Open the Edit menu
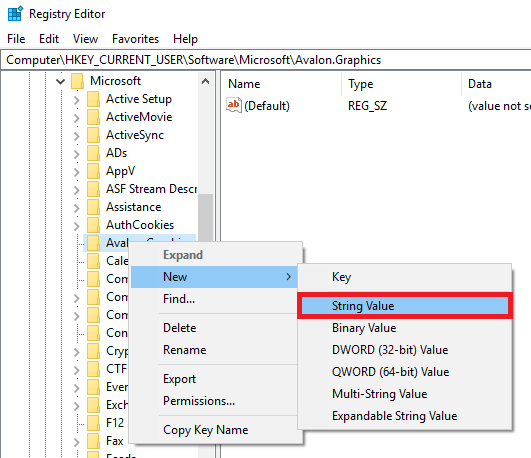This screenshot has height=458, width=531. coord(49,39)
